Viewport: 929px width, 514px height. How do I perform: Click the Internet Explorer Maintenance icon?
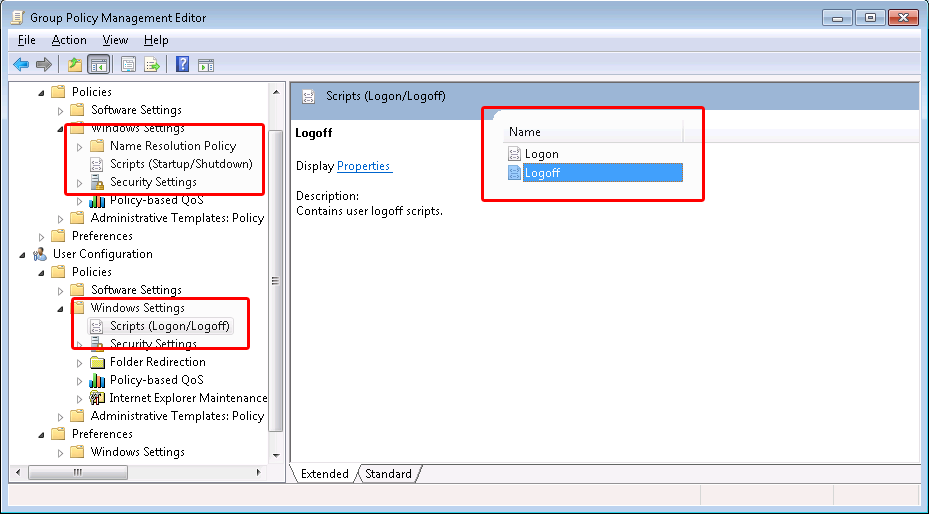click(x=97, y=398)
